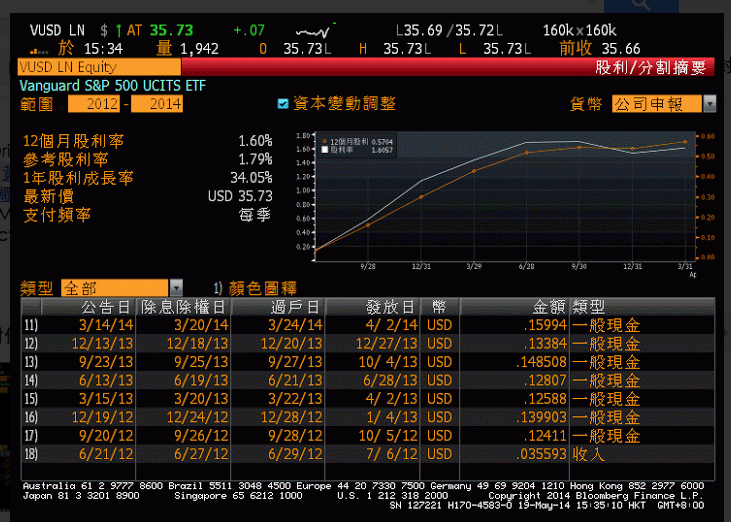Screen dimensions: 731x522
Task: Open the 貨幣 currency dropdown arrow
Action: (709, 103)
